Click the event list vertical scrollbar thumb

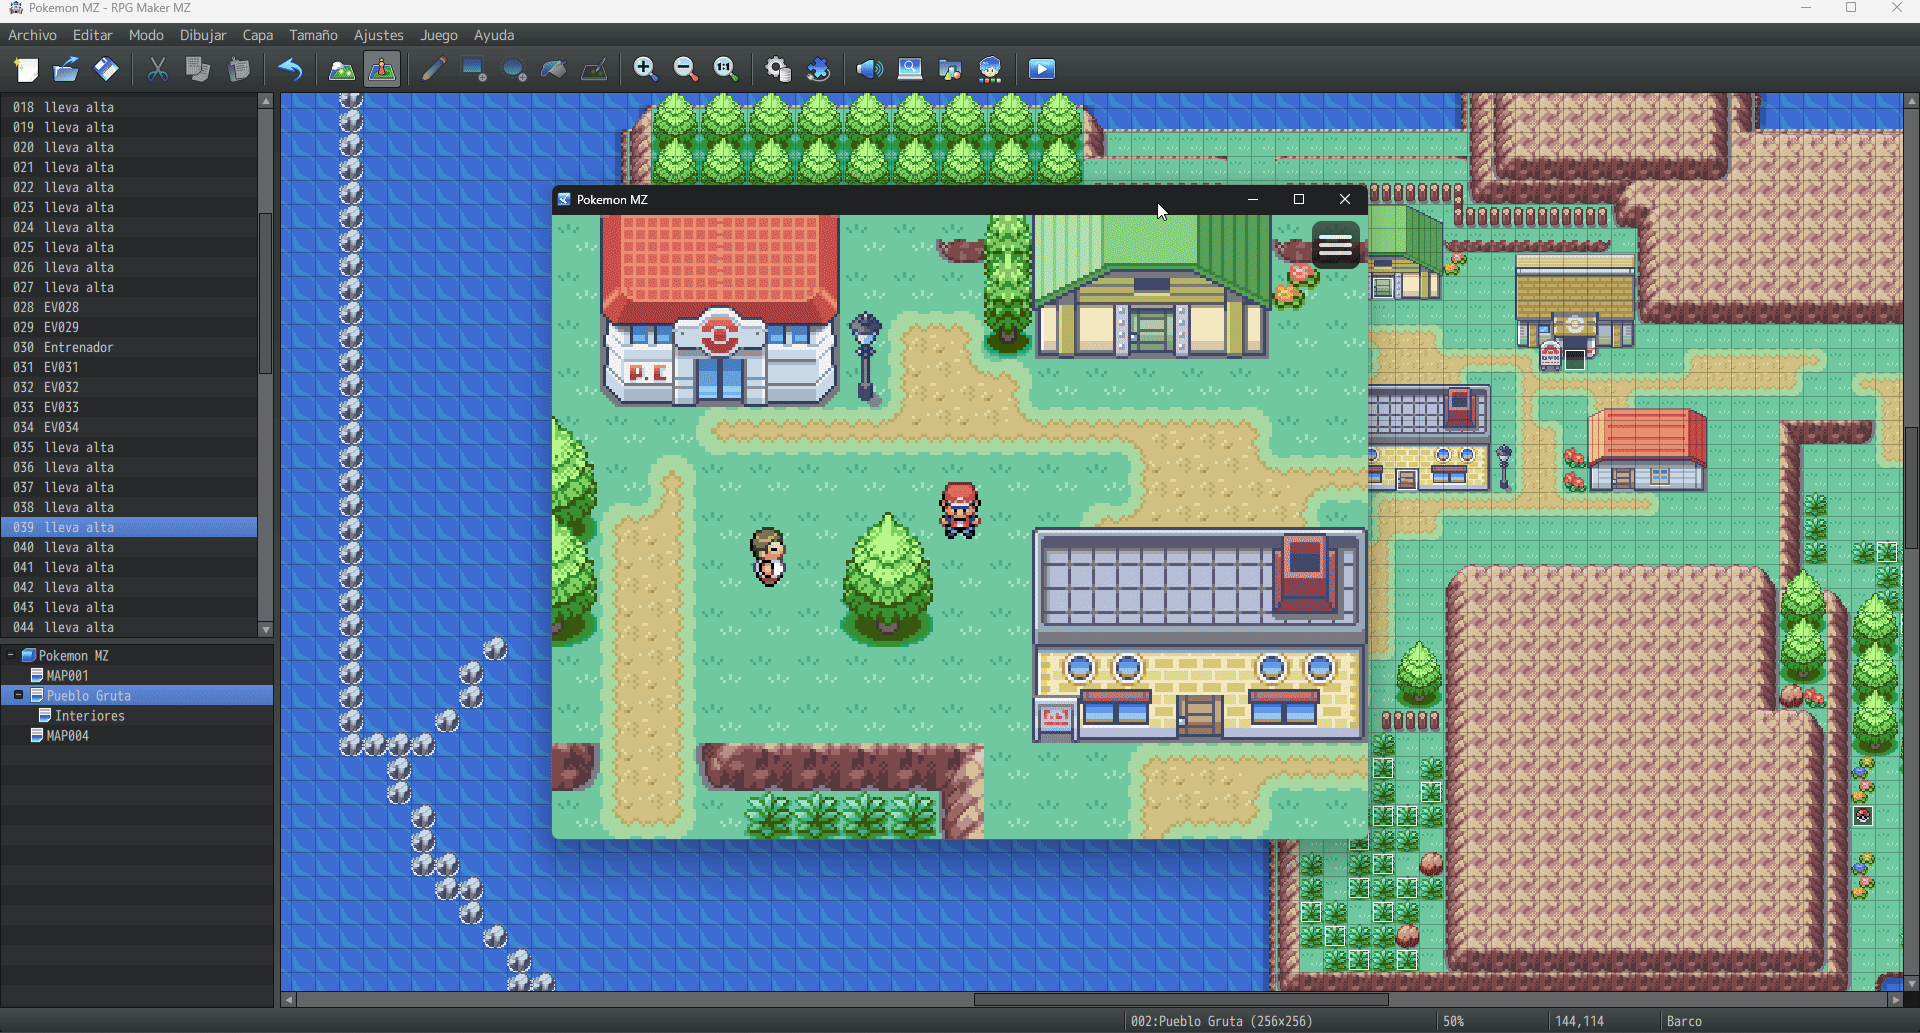(266, 293)
